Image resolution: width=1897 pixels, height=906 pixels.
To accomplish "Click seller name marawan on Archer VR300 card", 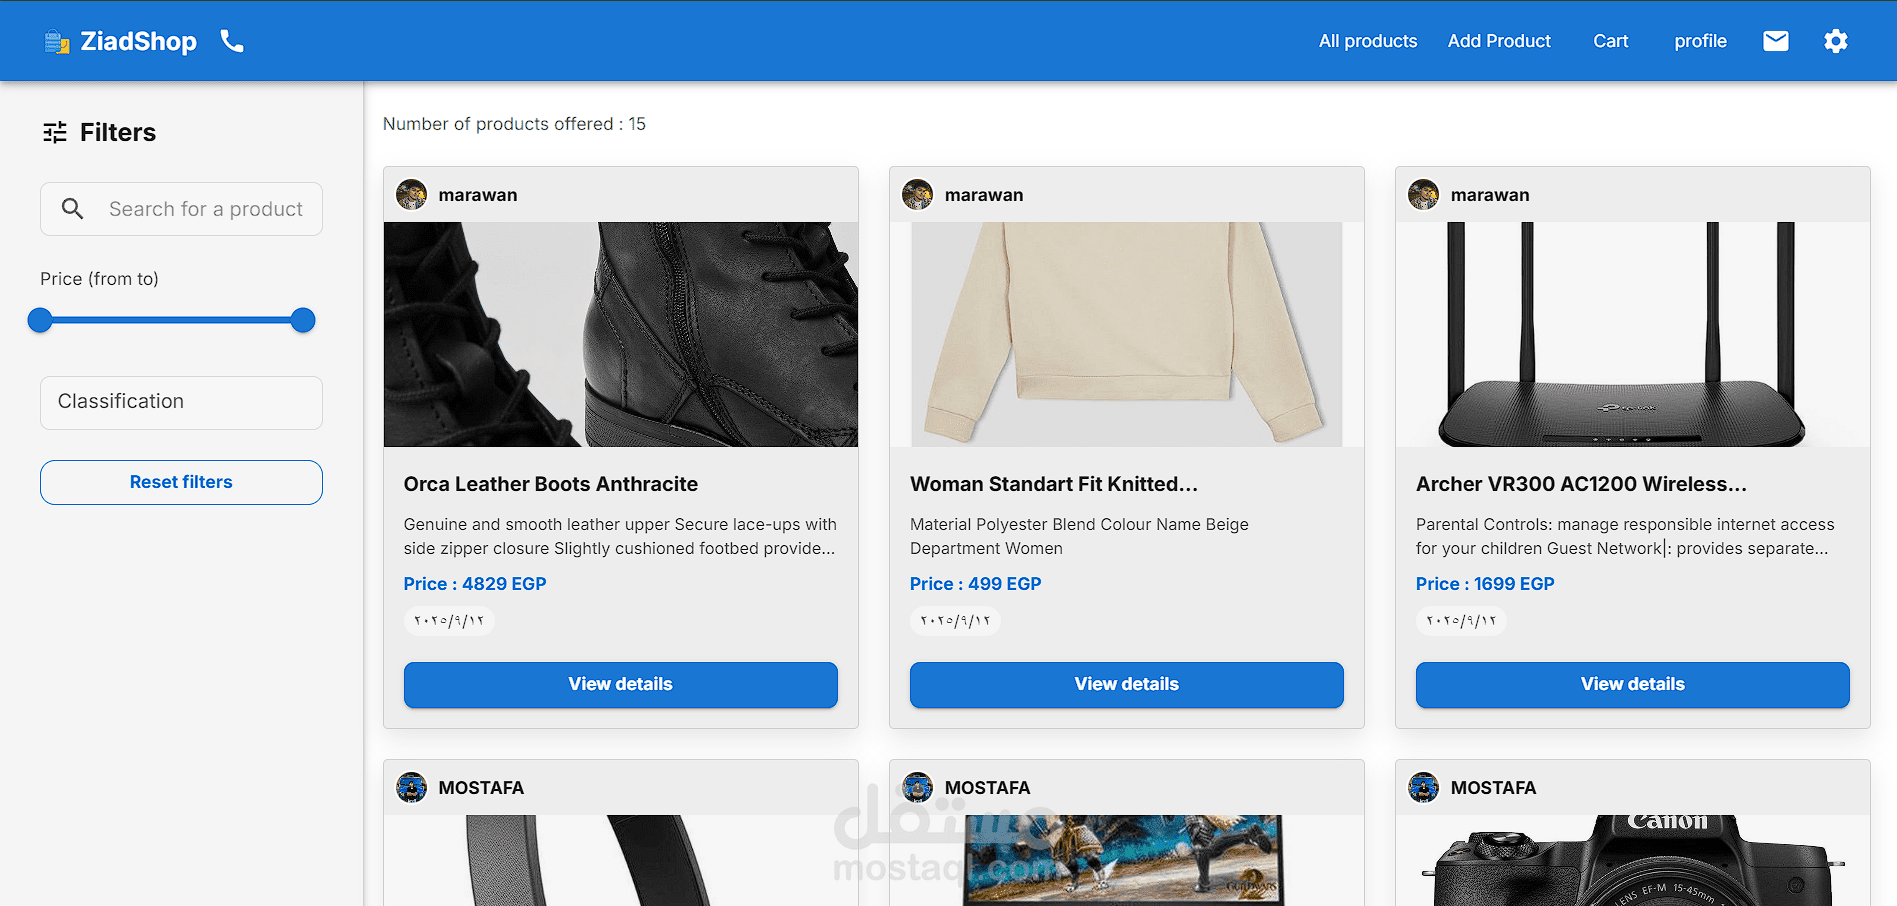I will click(x=1490, y=195).
